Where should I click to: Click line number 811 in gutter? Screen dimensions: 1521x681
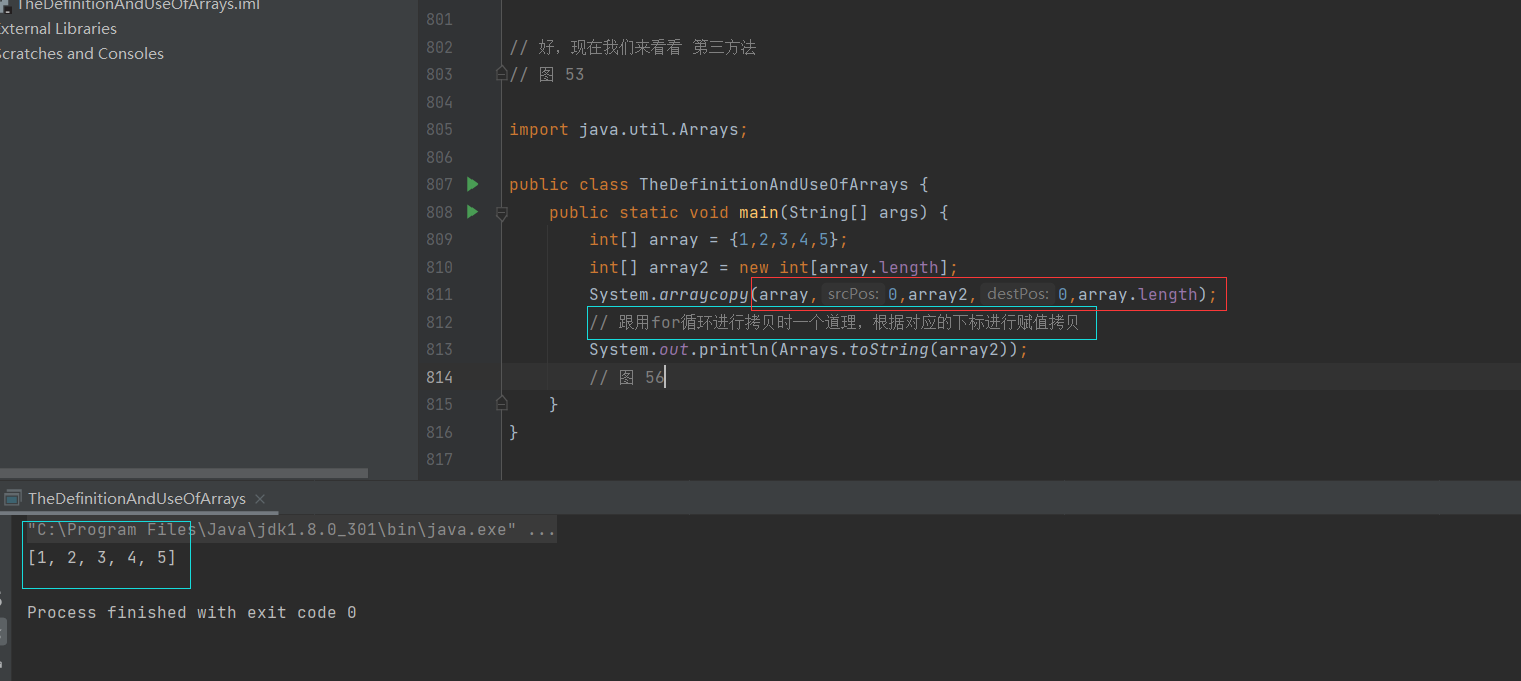point(439,294)
